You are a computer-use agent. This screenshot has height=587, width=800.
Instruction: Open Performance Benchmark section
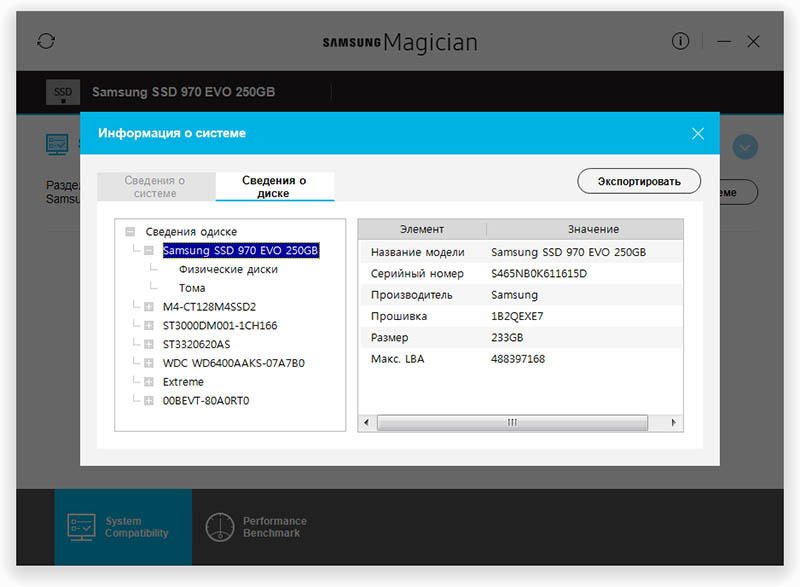pyautogui.click(x=256, y=527)
